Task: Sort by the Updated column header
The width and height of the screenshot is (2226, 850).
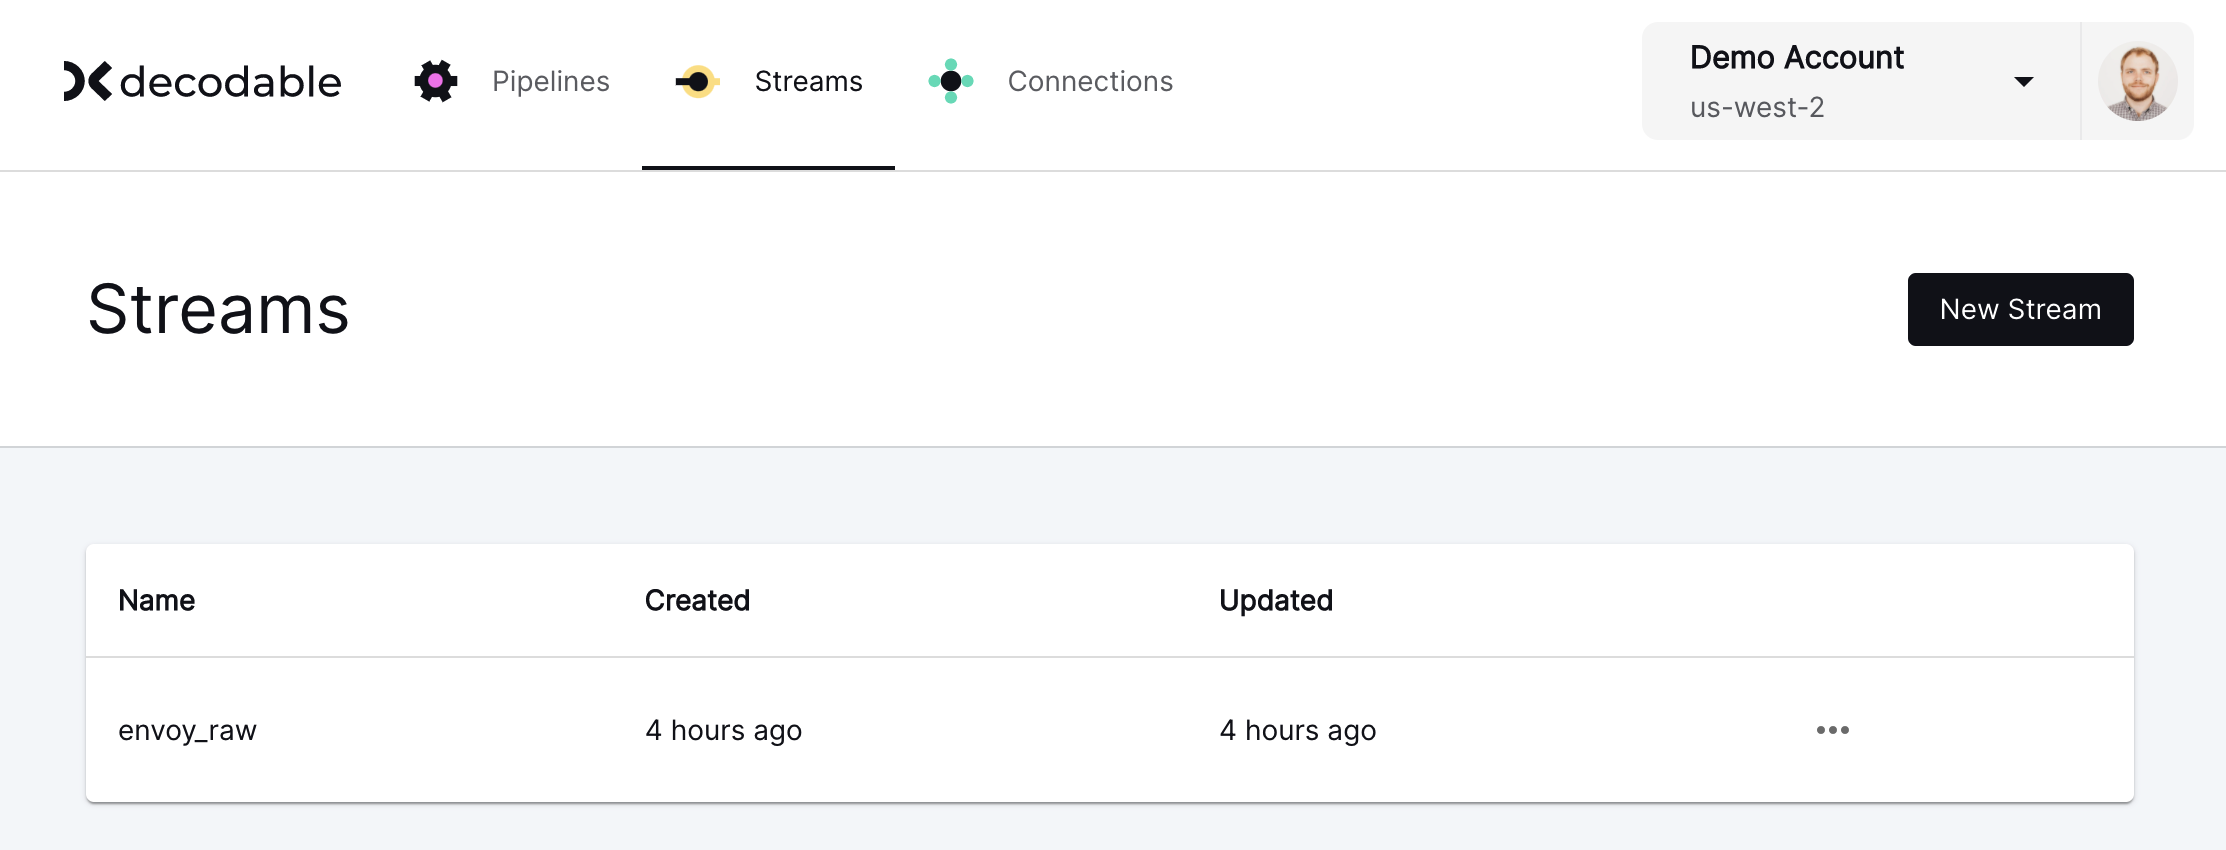Action: coord(1276,600)
